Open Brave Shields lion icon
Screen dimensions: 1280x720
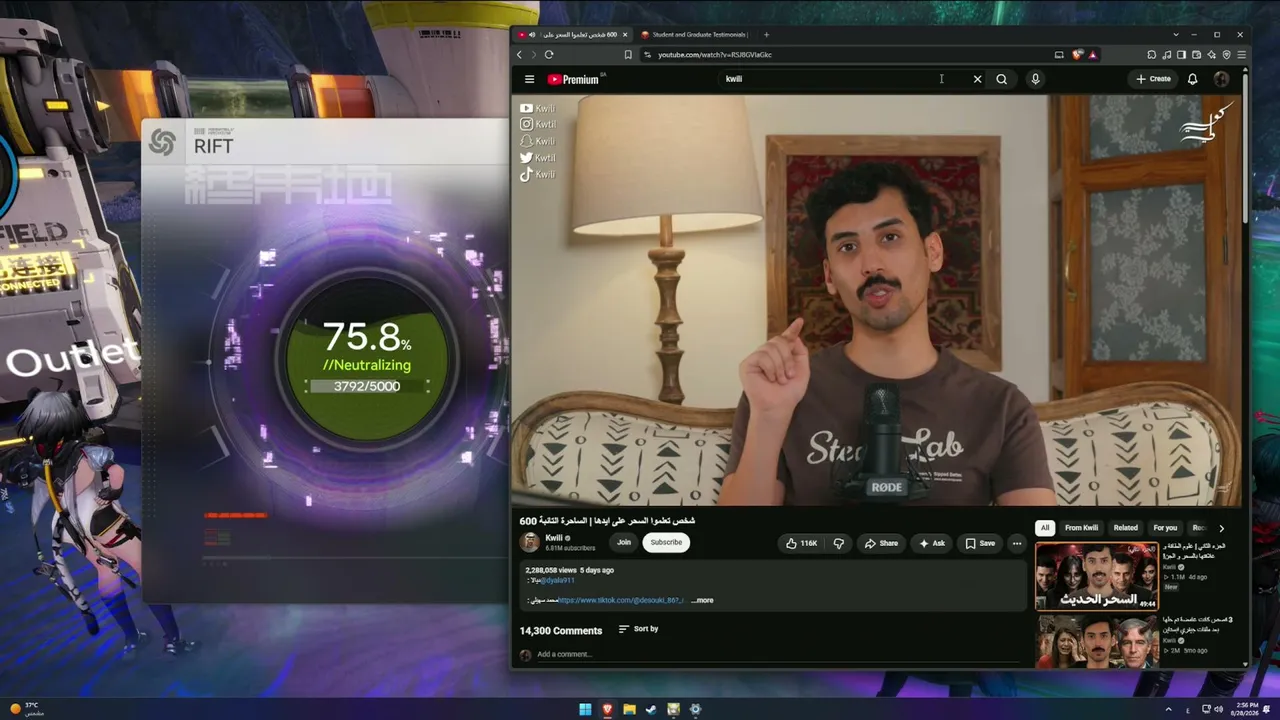pos(1077,55)
